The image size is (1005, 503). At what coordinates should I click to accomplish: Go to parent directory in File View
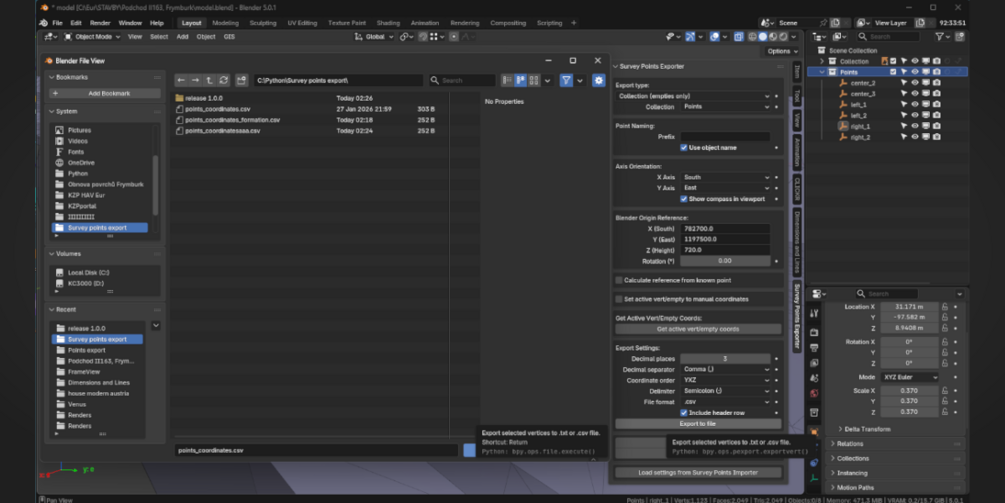210,80
